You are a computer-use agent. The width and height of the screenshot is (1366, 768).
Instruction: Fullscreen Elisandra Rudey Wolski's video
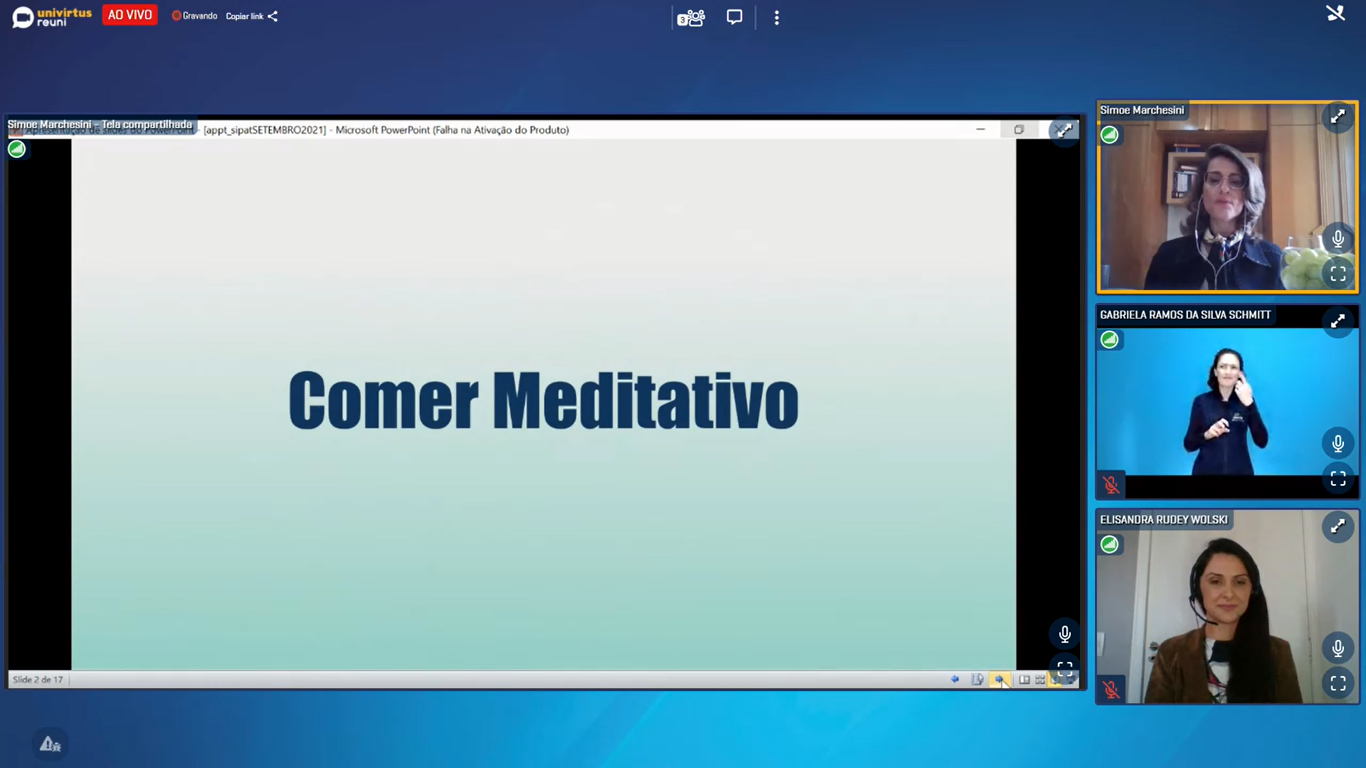[x=1337, y=684]
